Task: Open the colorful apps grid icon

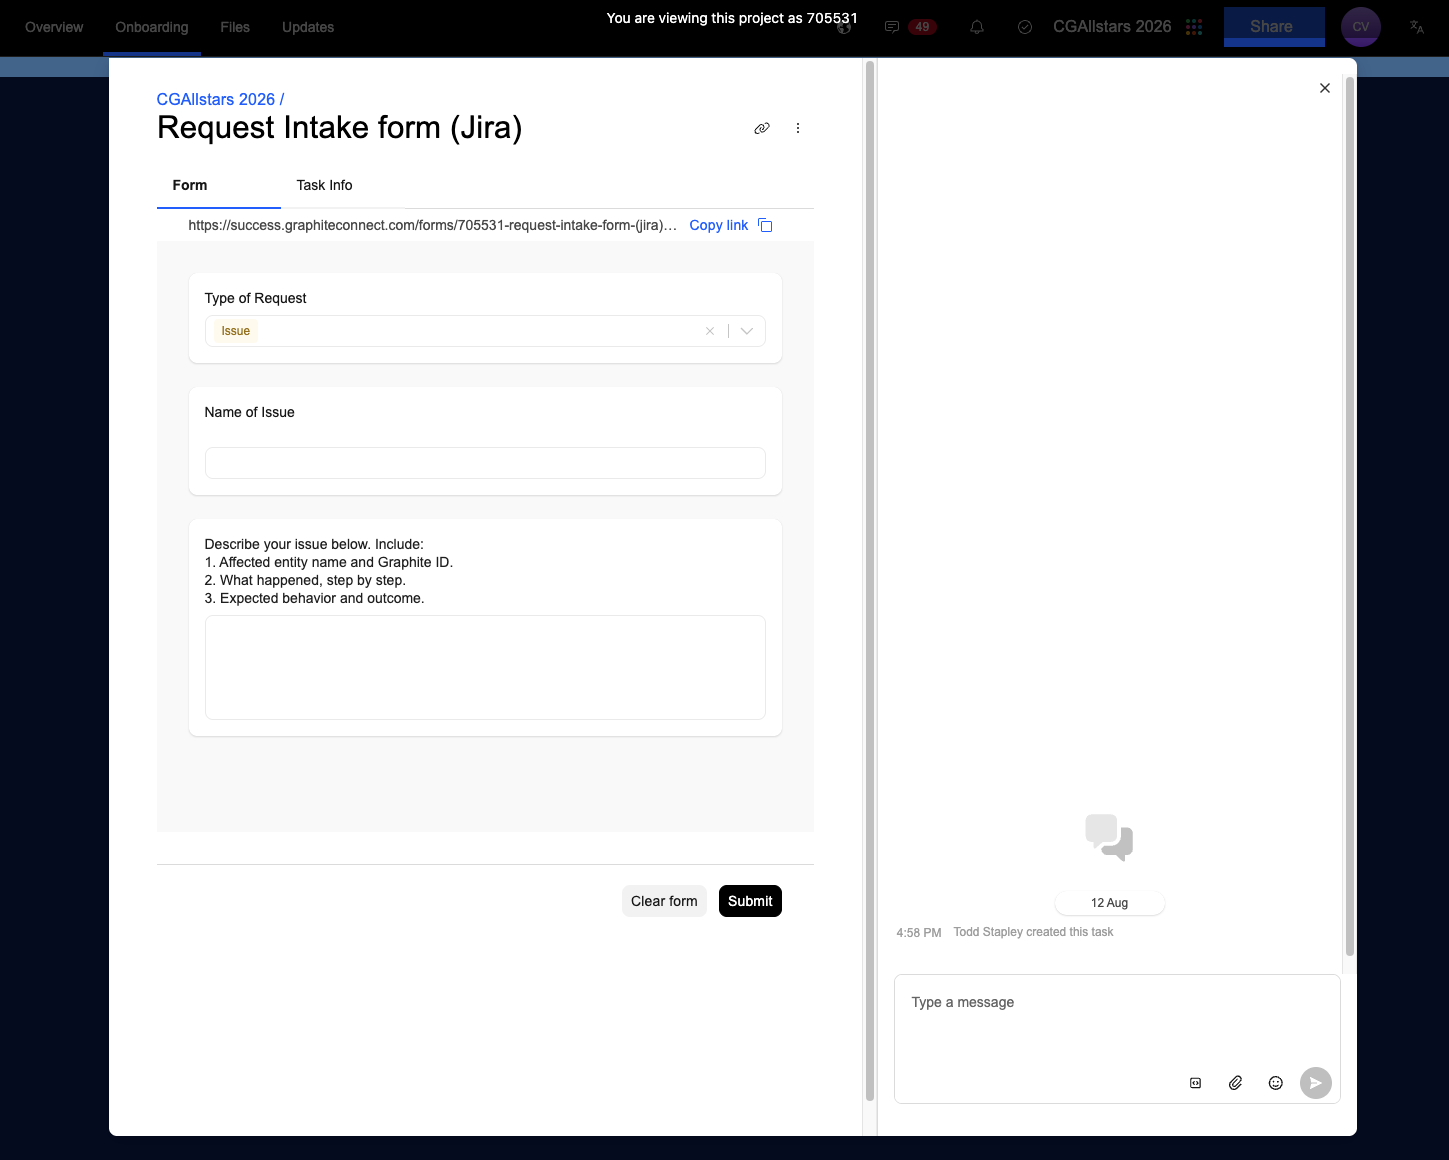Action: 1194,27
